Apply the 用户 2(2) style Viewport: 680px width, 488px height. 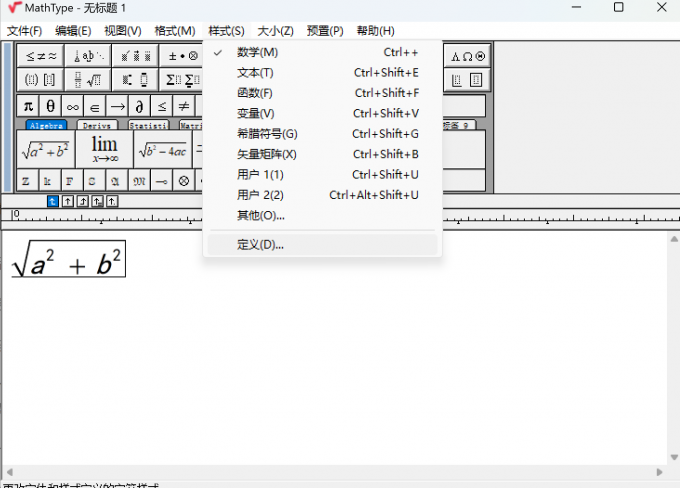(322, 195)
